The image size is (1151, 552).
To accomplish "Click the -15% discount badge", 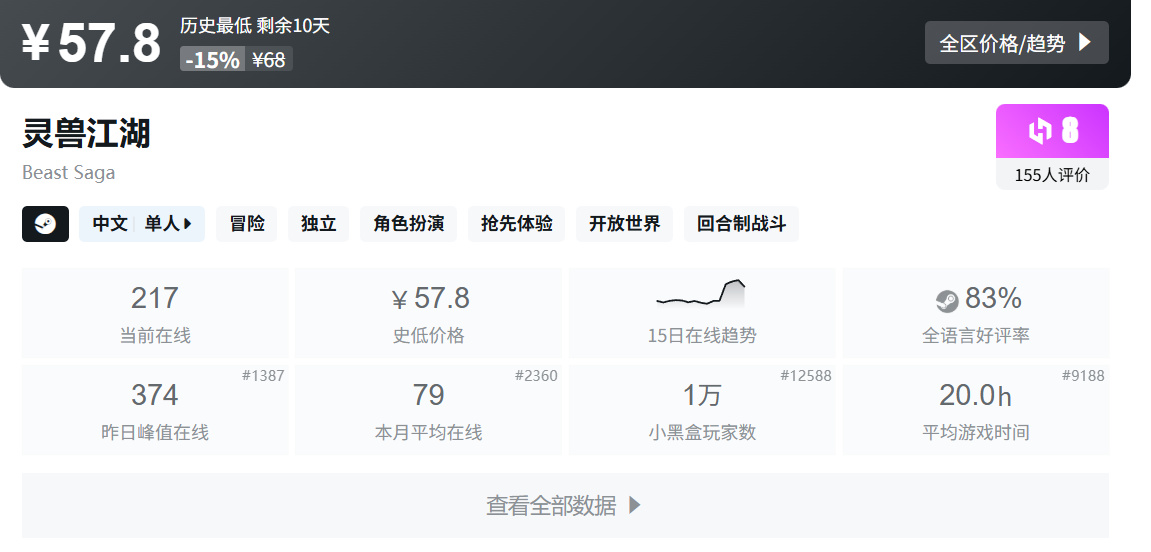I will tap(213, 59).
